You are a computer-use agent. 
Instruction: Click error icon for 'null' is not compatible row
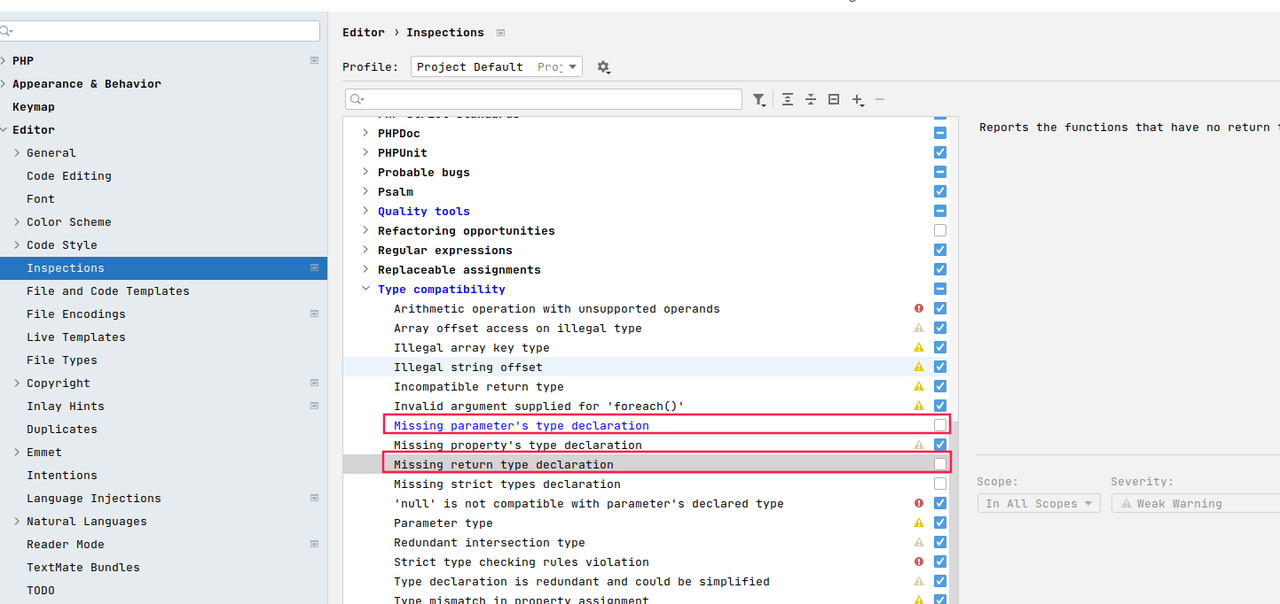point(919,504)
